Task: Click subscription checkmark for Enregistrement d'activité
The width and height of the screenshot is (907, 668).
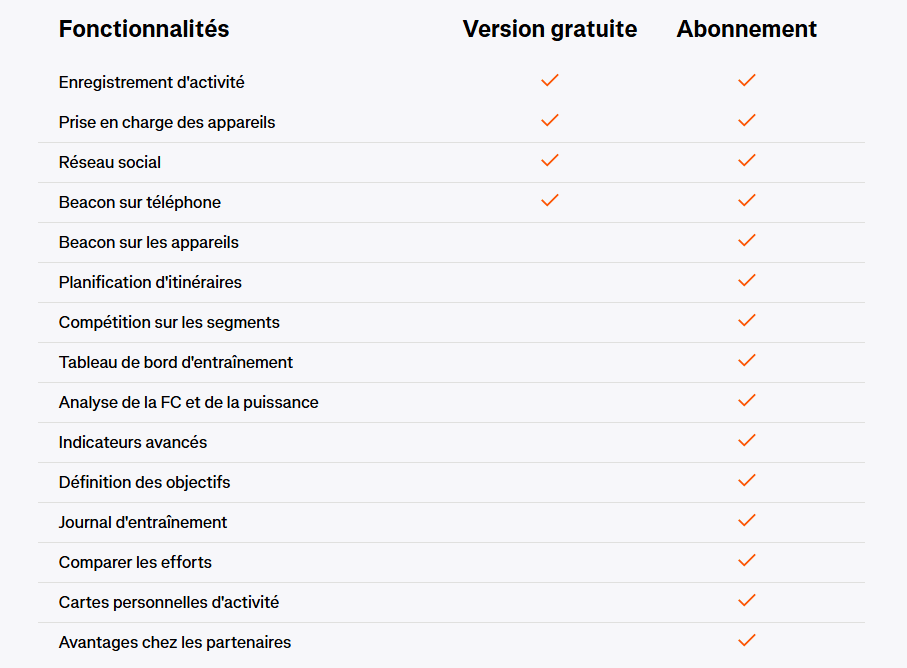Action: pos(746,81)
